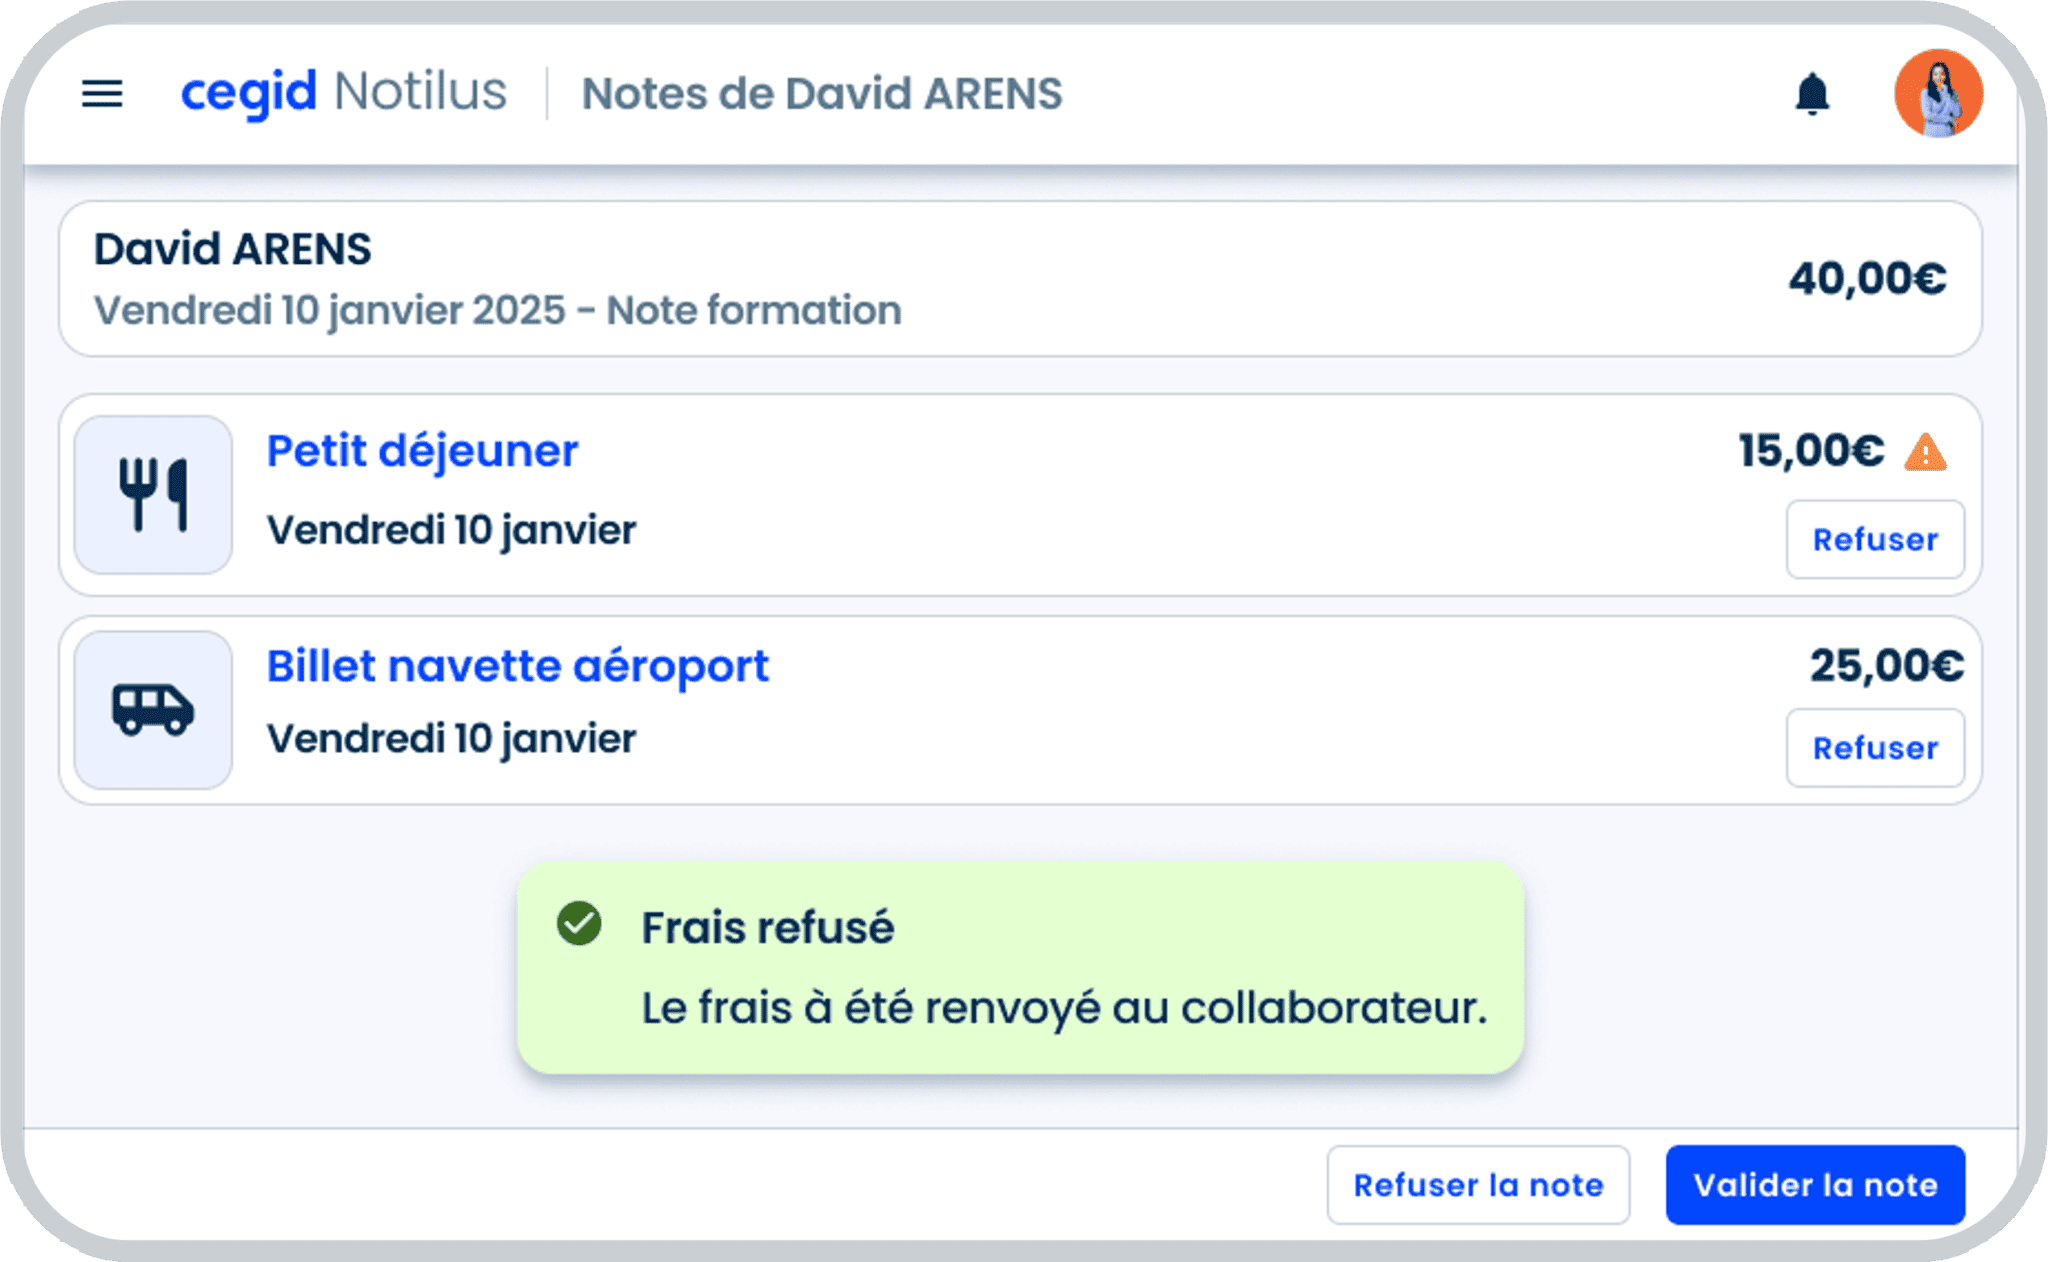
Task: Open the user profile avatar
Action: point(1937,93)
